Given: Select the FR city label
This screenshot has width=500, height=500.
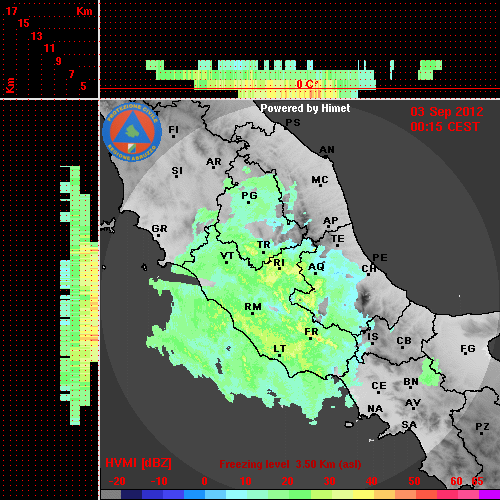Looking at the screenshot, I should tap(311, 332).
